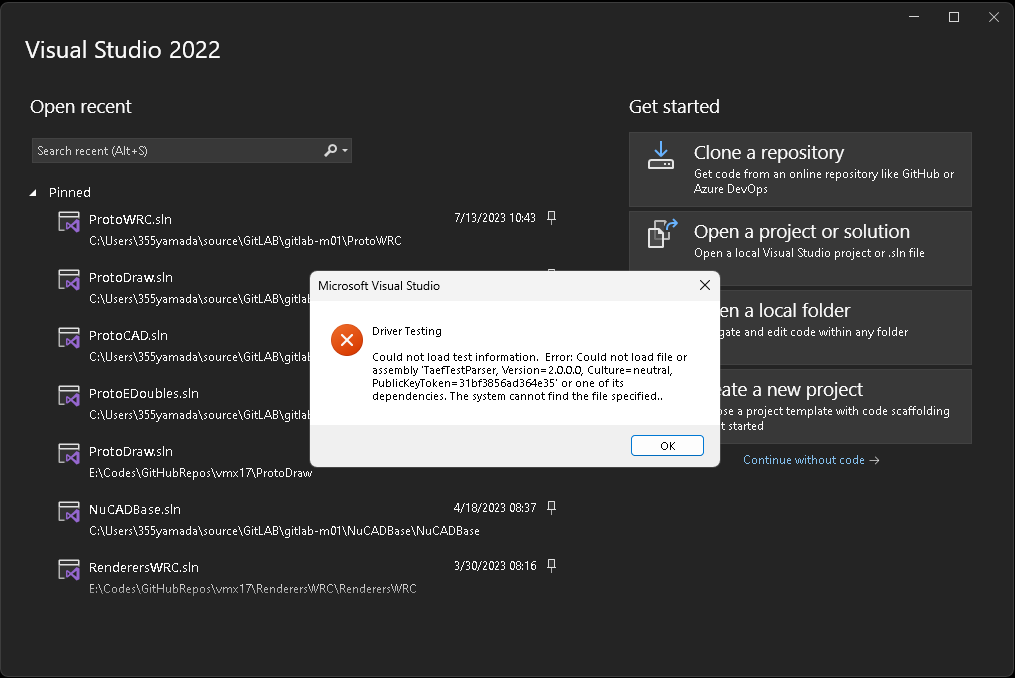Open the search options dropdown arrow
The height and width of the screenshot is (678, 1015).
click(345, 150)
